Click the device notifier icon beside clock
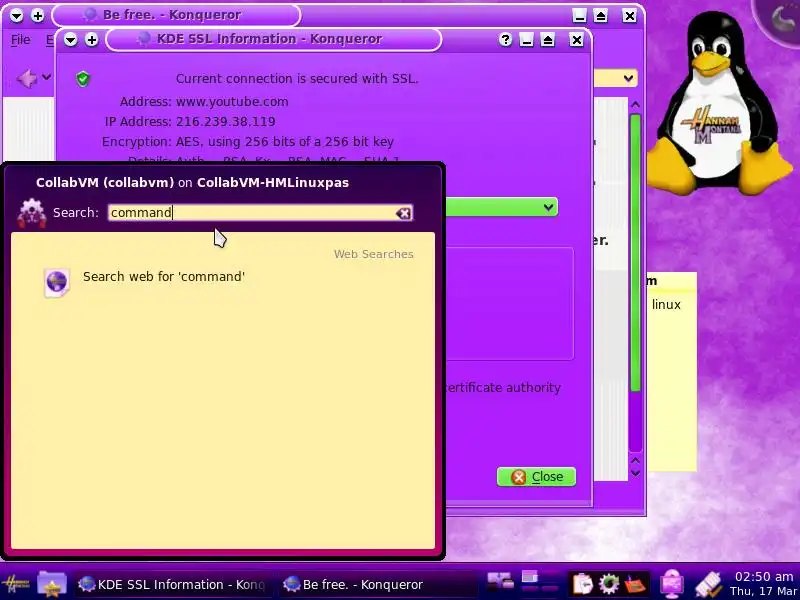 point(708,584)
